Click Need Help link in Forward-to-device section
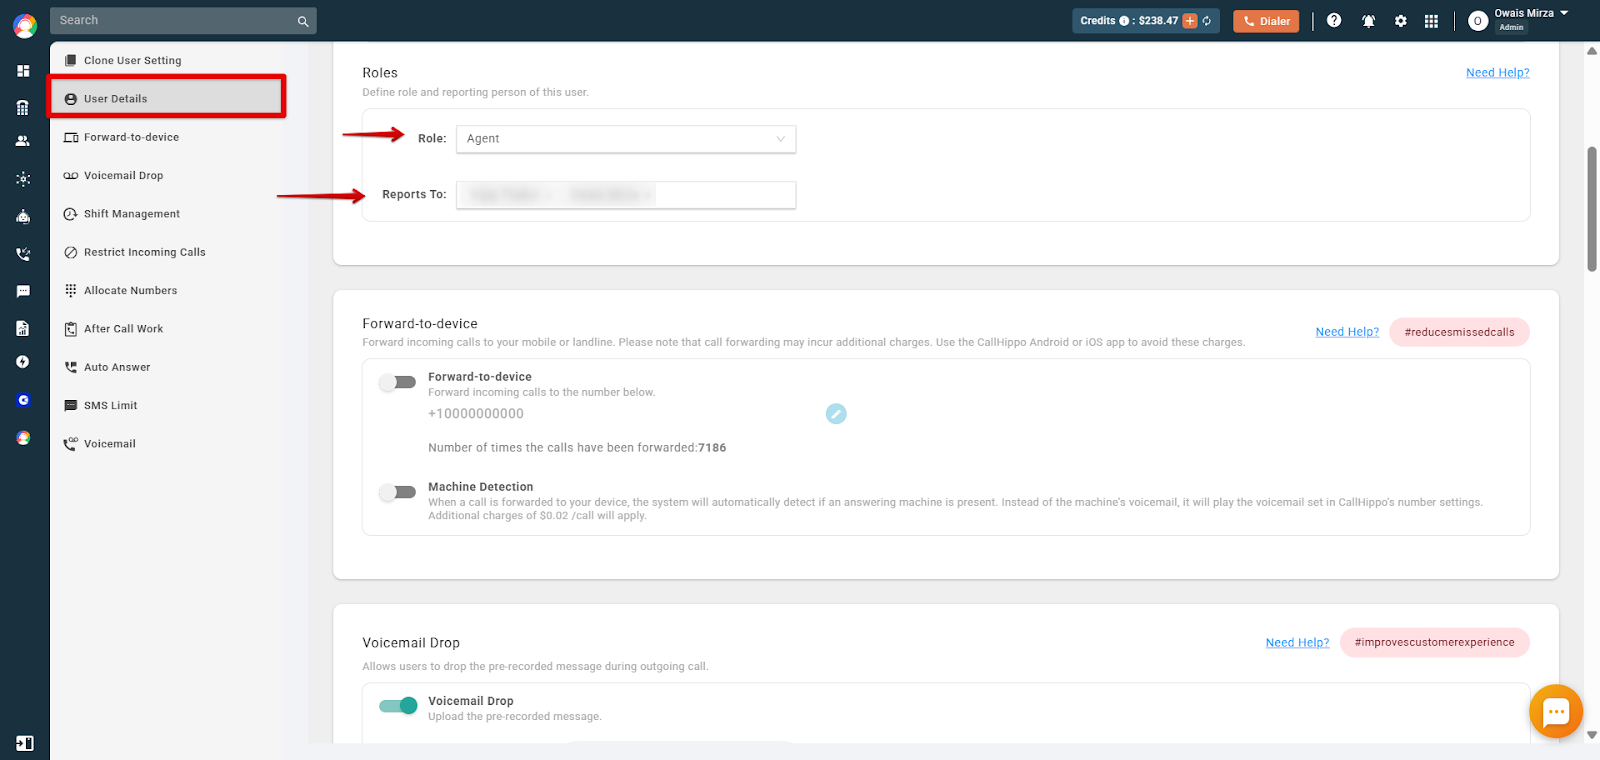The width and height of the screenshot is (1600, 760). [x=1347, y=332]
